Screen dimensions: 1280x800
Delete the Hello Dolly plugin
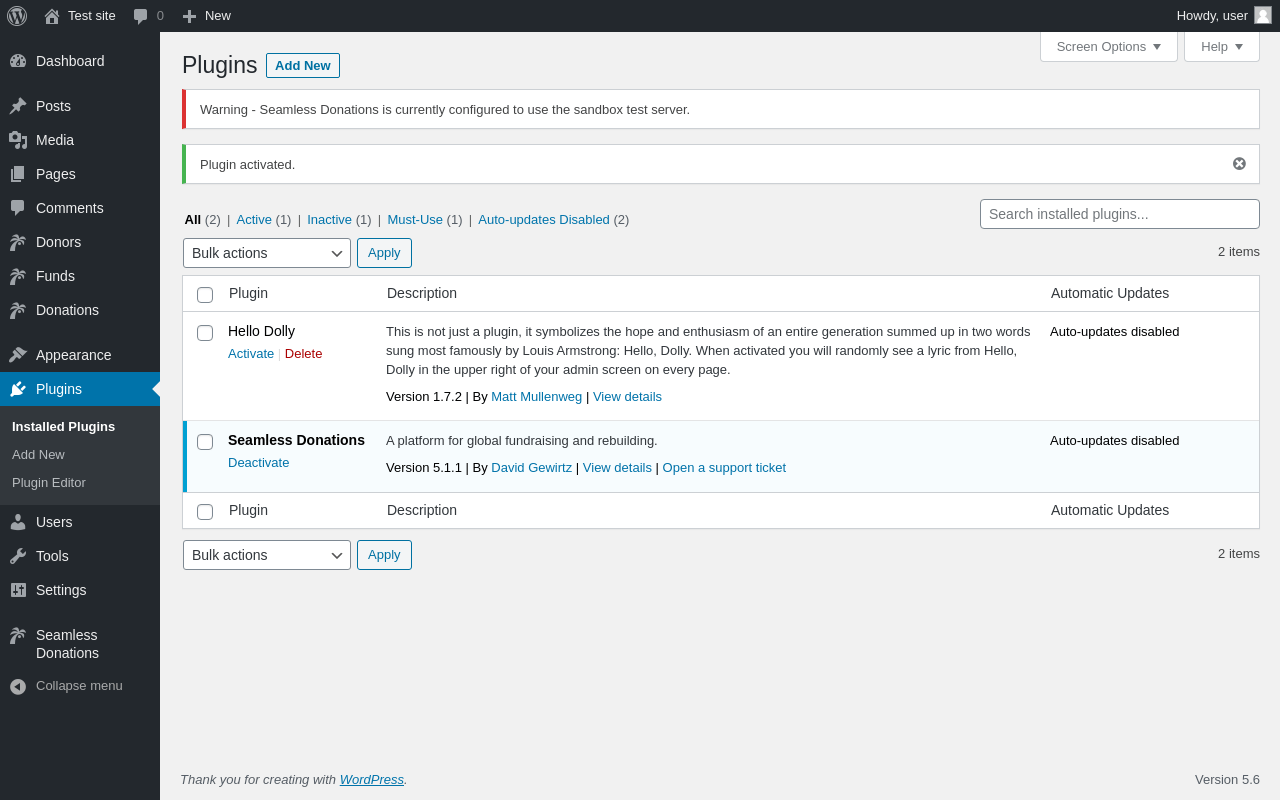click(x=304, y=354)
